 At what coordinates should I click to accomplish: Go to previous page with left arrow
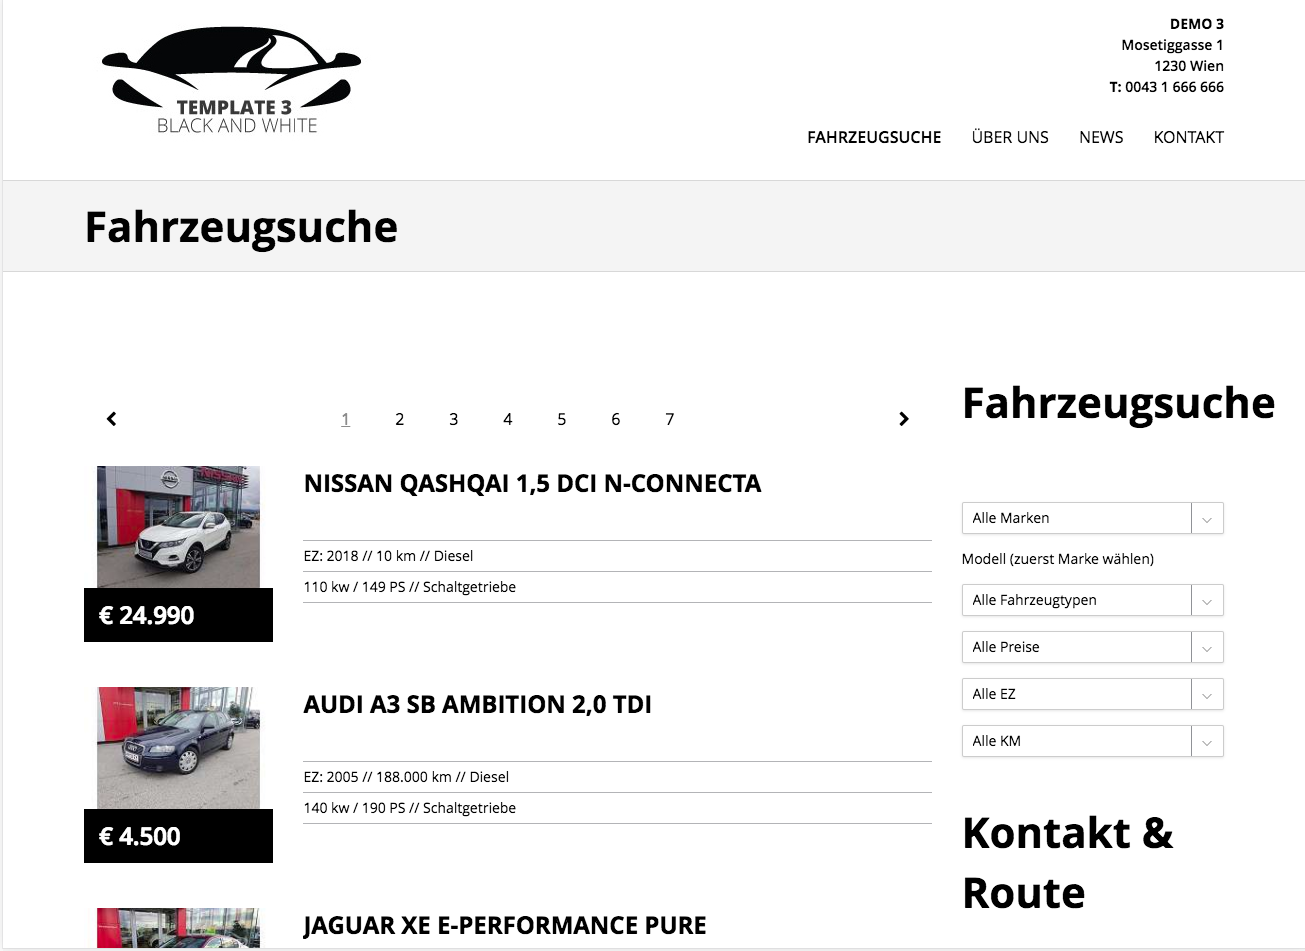[112, 419]
